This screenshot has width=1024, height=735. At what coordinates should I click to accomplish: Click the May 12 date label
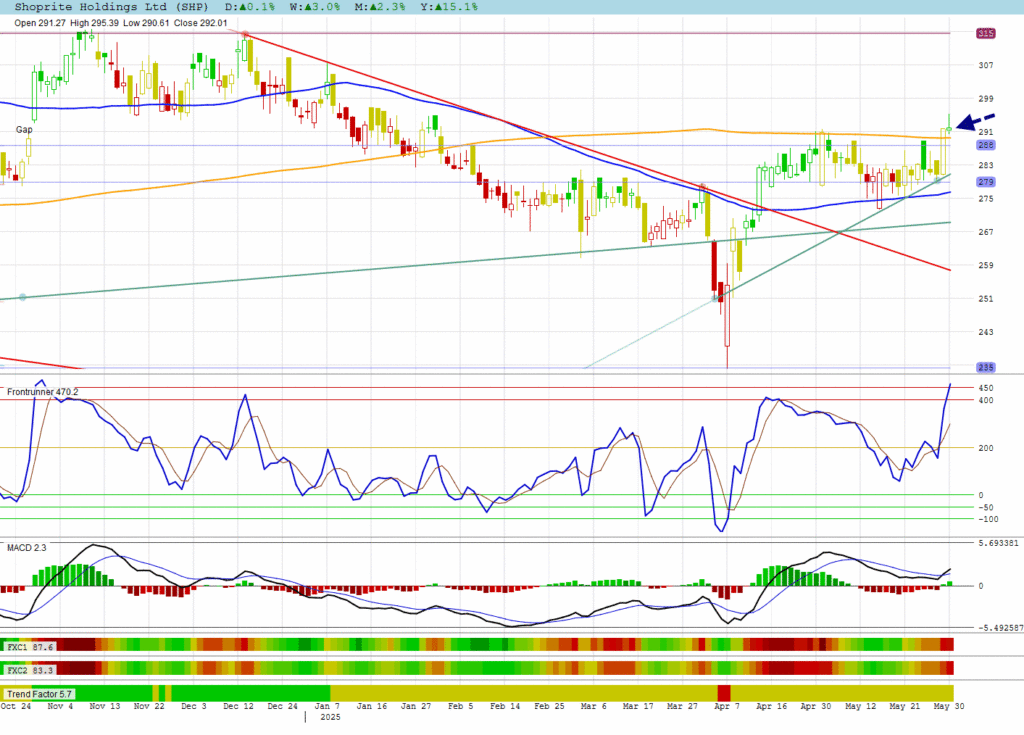(x=860, y=706)
